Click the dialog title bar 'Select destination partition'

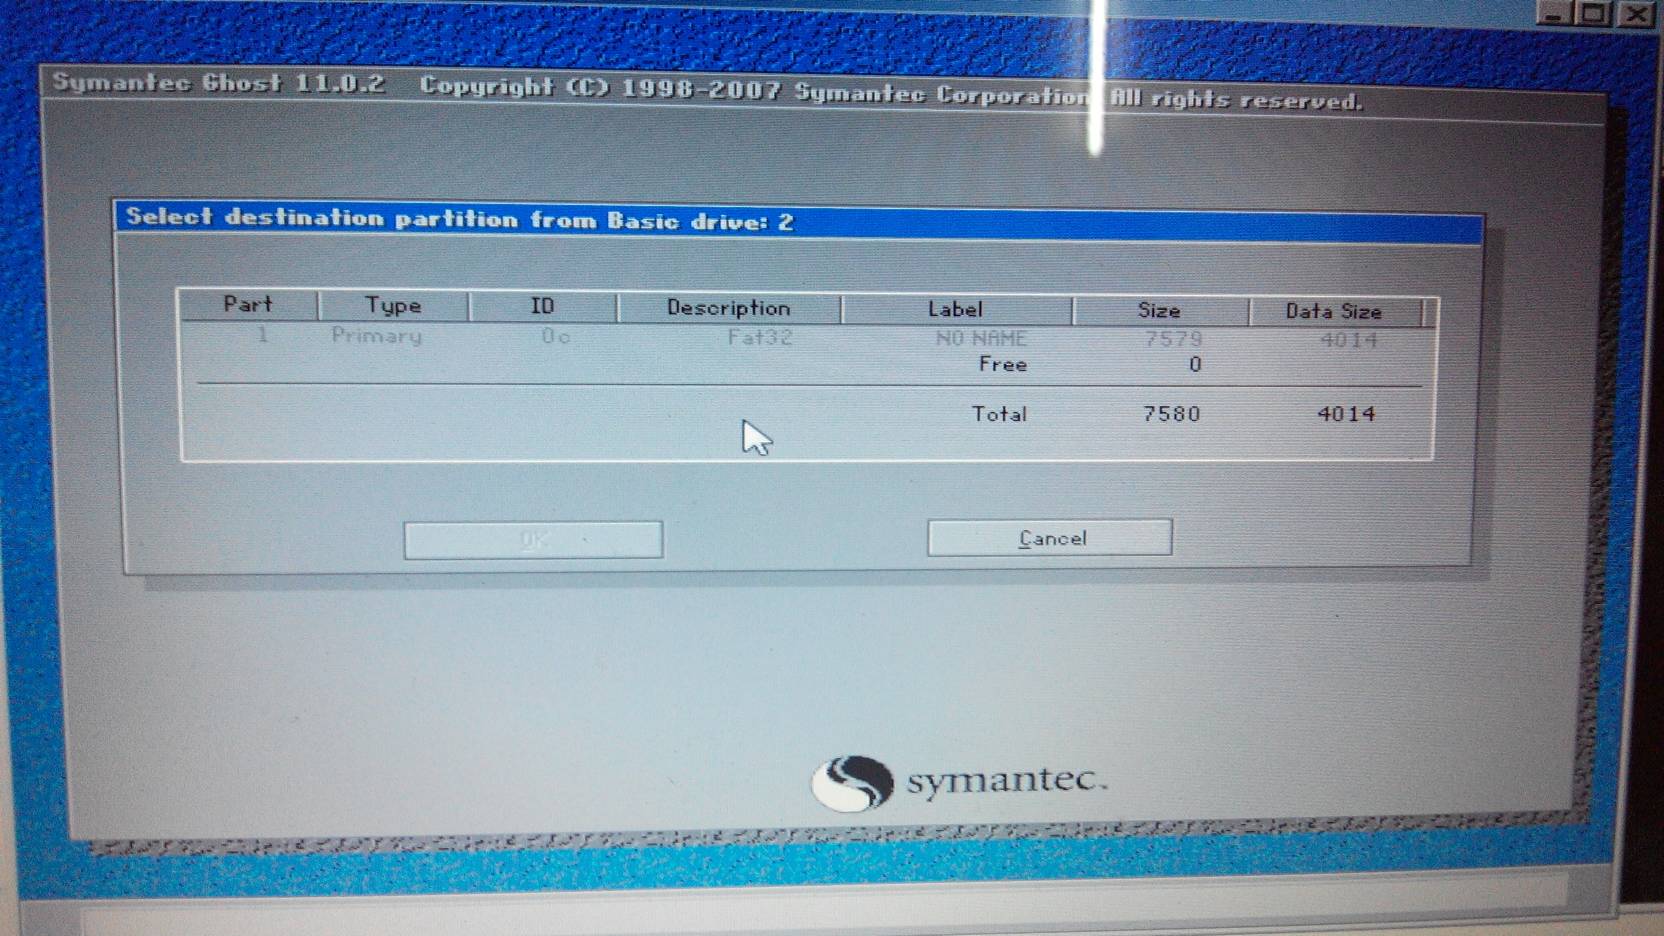[x=798, y=220]
